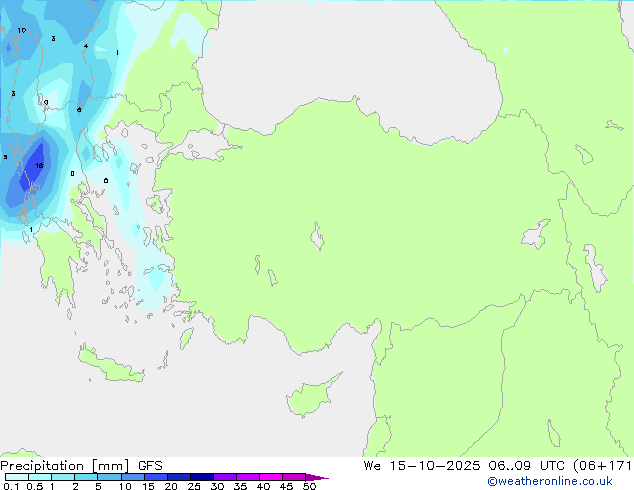This screenshot has width=634, height=490.
Task: Click the 2 to 5 mm legend swatch
Action: click(86, 477)
